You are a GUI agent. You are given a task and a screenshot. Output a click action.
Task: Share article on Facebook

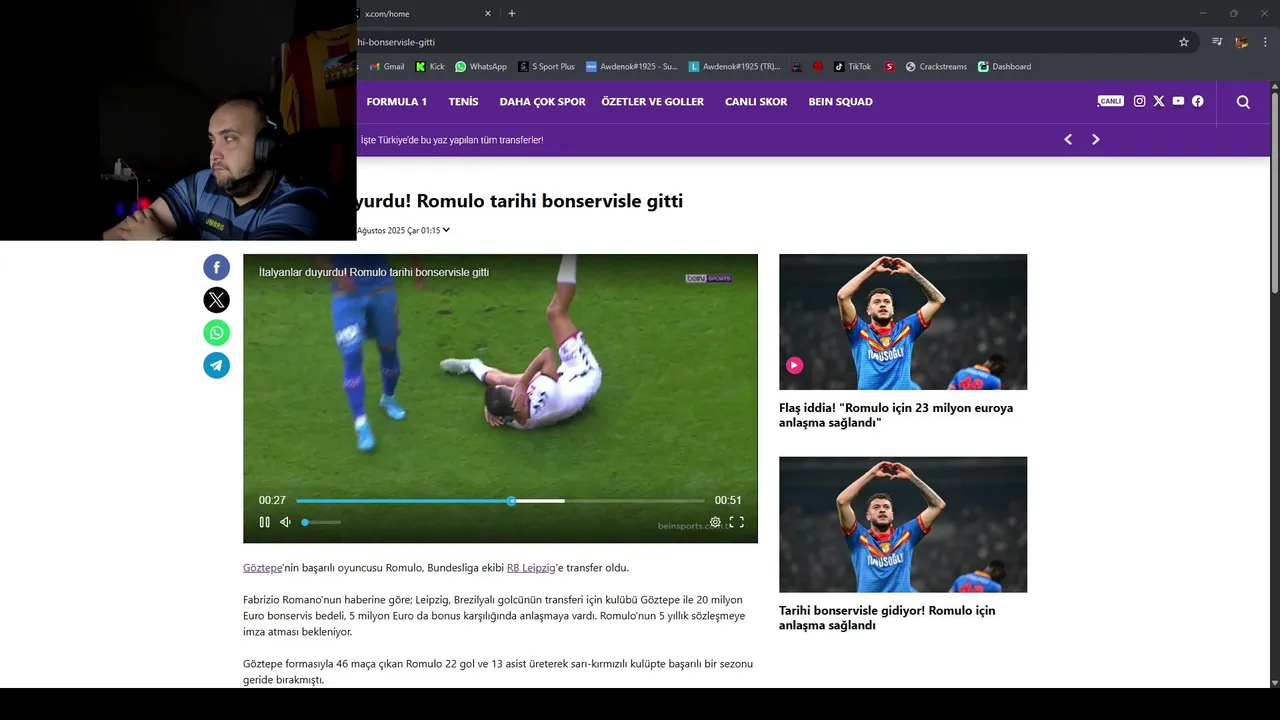click(216, 267)
